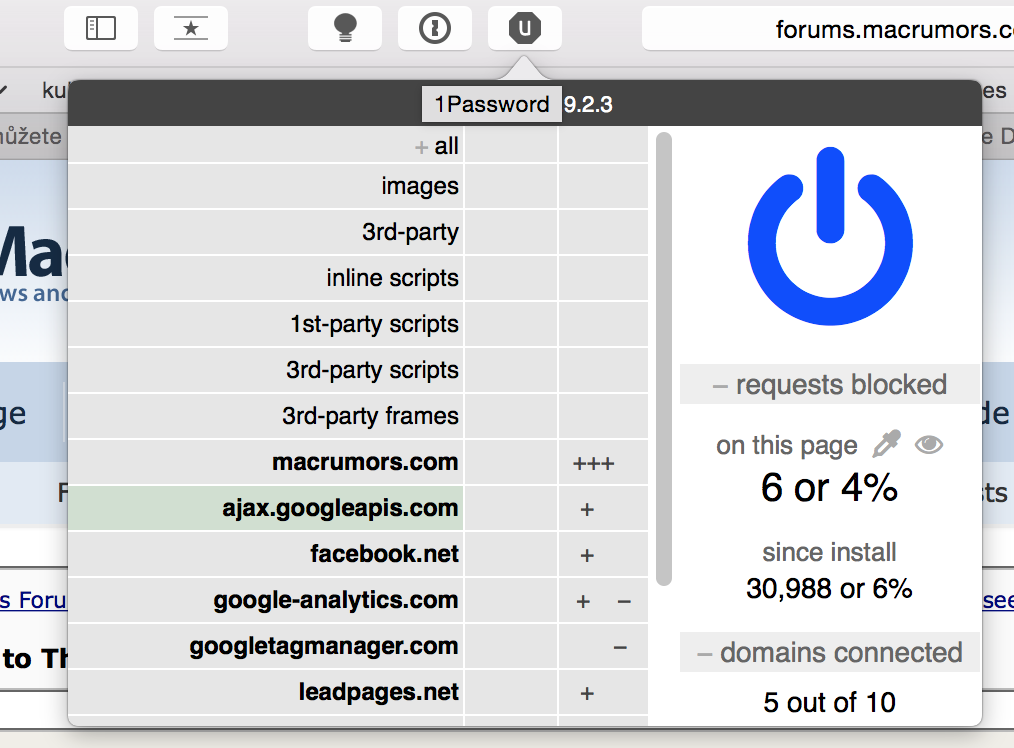Click the '1st-party scripts' rule row
1014x748 pixels.
tap(266, 324)
